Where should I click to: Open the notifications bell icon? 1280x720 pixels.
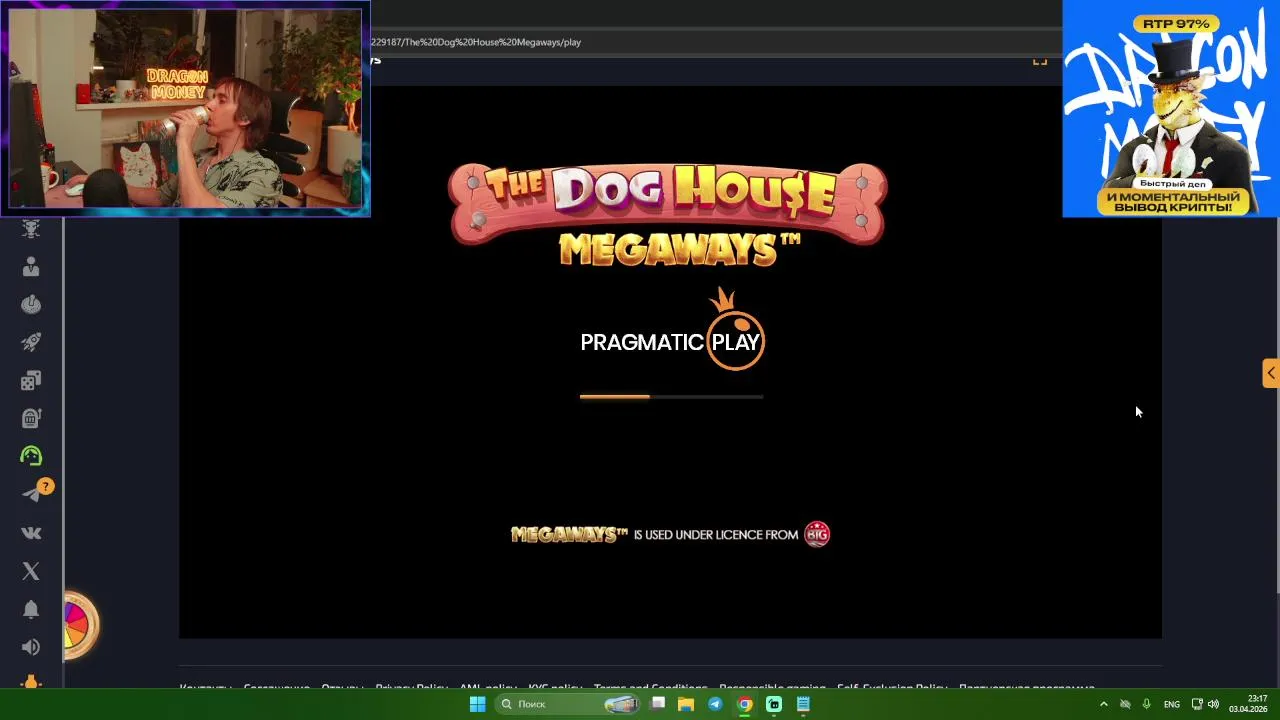tap(31, 609)
